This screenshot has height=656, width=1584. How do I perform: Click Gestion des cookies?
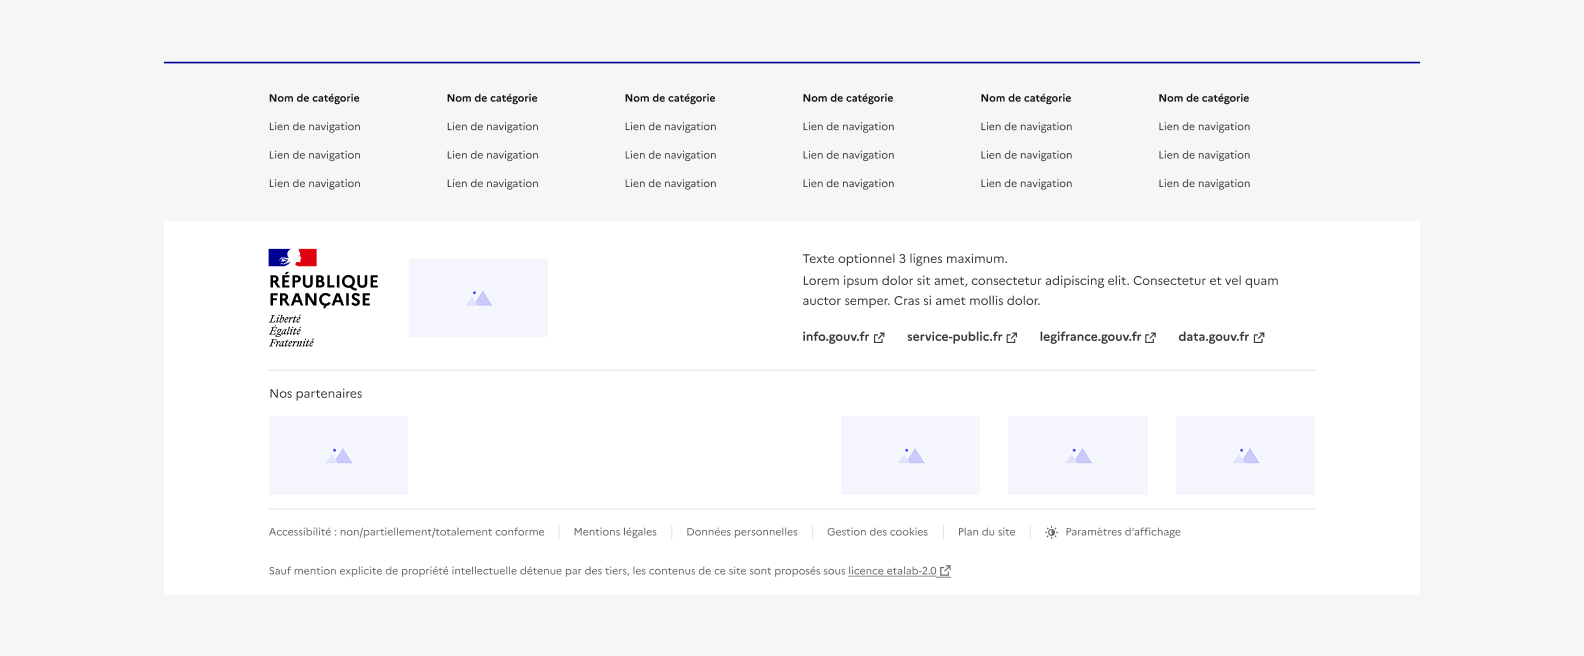(x=877, y=532)
